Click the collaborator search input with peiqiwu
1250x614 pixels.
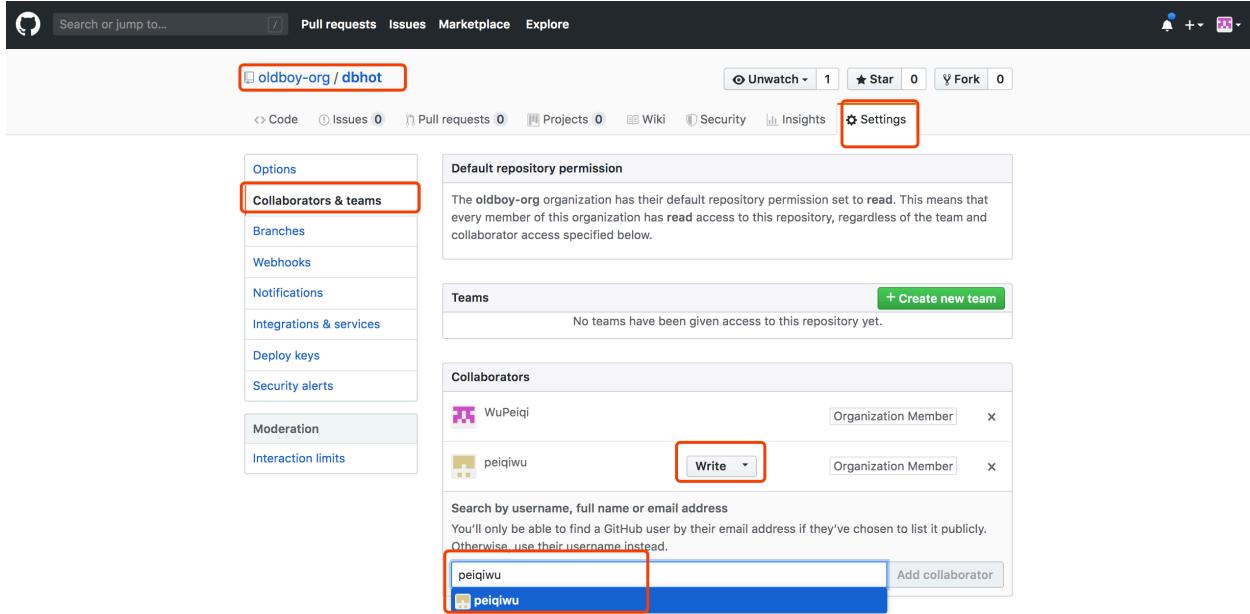[667, 574]
